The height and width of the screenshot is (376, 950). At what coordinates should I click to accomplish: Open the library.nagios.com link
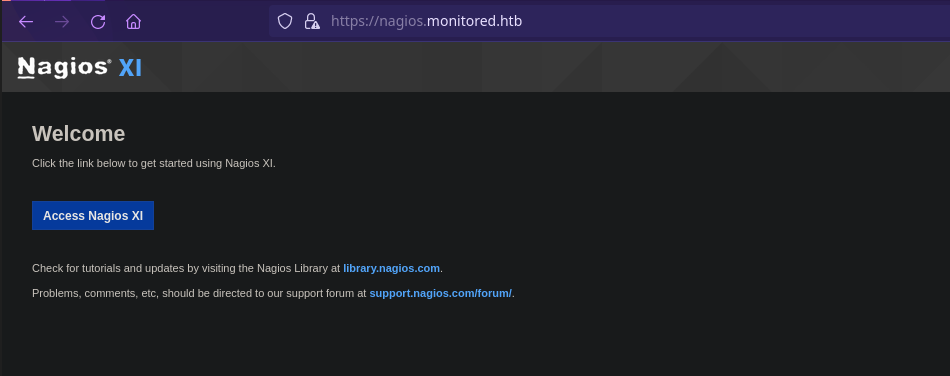tap(391, 268)
